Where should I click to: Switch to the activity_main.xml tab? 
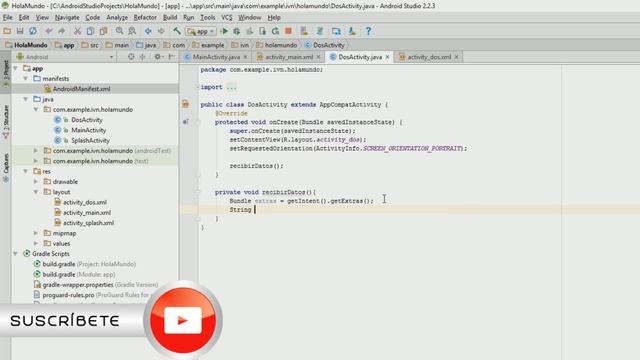[289, 57]
